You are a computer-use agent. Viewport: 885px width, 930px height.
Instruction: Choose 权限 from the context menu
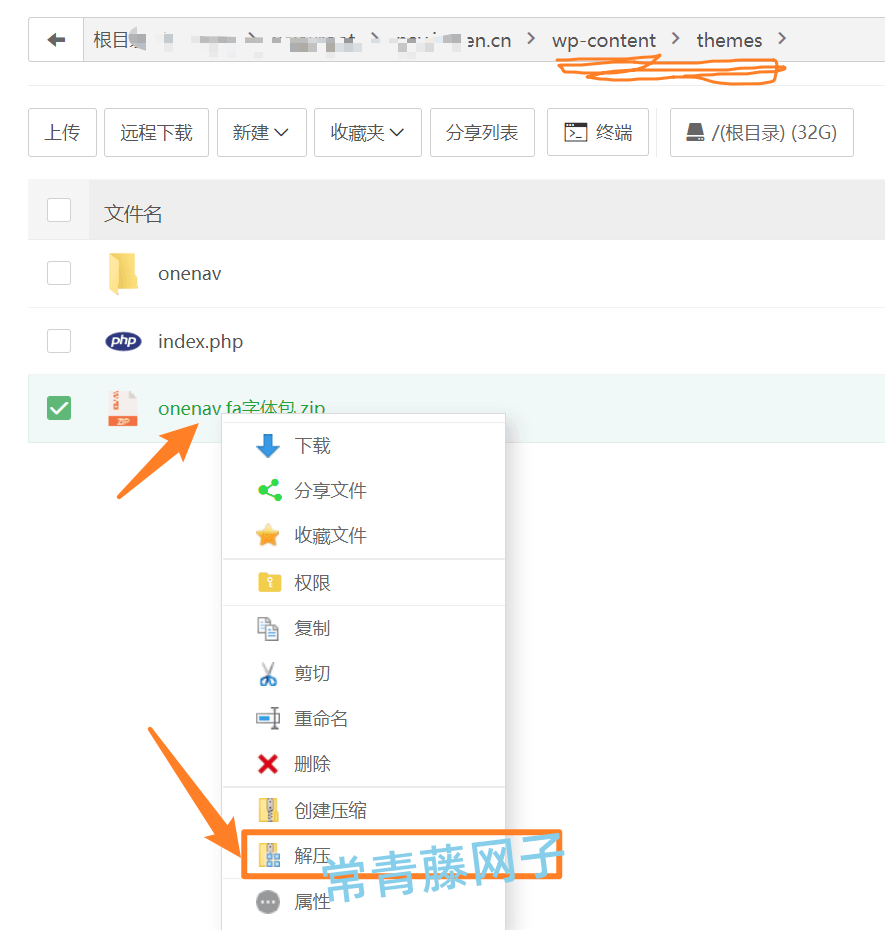[x=364, y=582]
